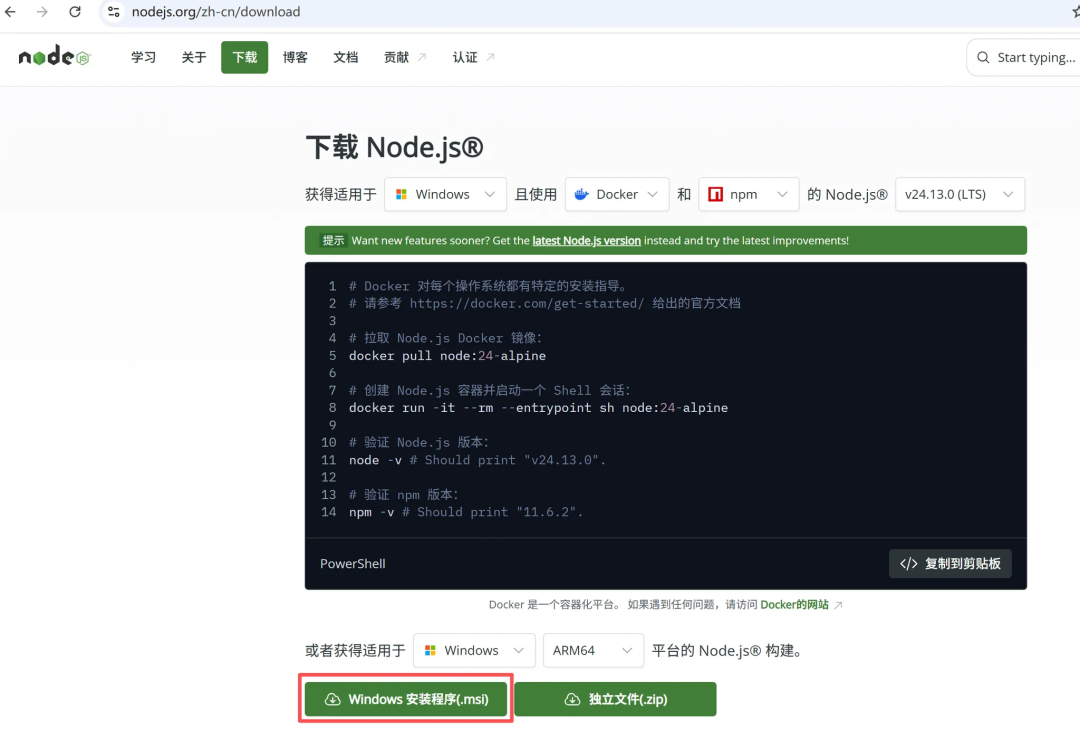1080x729 pixels.
Task: Copy code with 复制到剪贴板 button
Action: (950, 563)
